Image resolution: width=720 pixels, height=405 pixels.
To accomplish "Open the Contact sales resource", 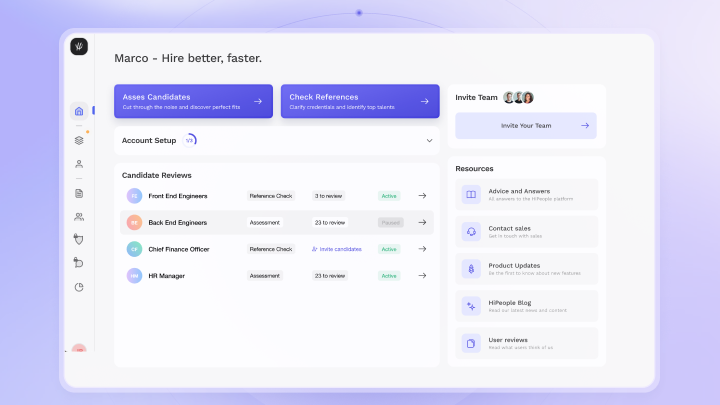I will coord(526,231).
